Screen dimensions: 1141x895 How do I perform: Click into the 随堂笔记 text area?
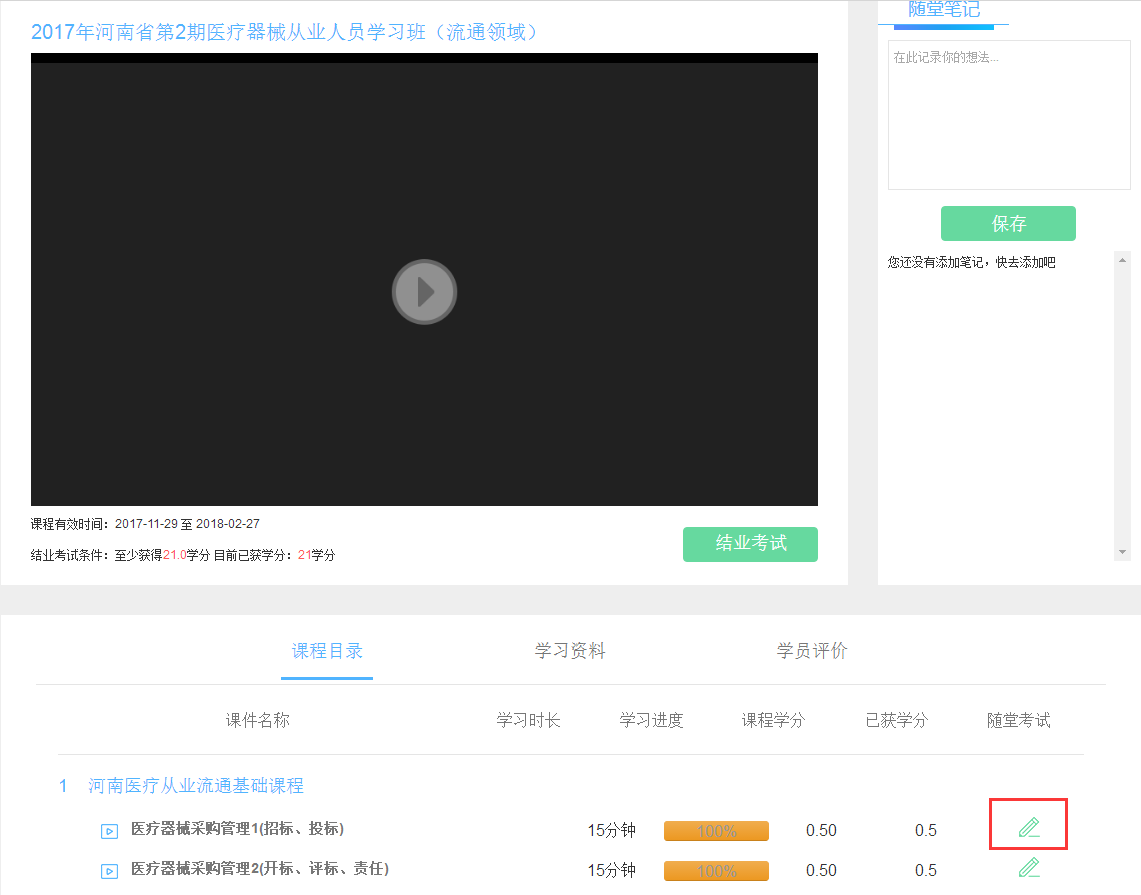pos(1008,115)
